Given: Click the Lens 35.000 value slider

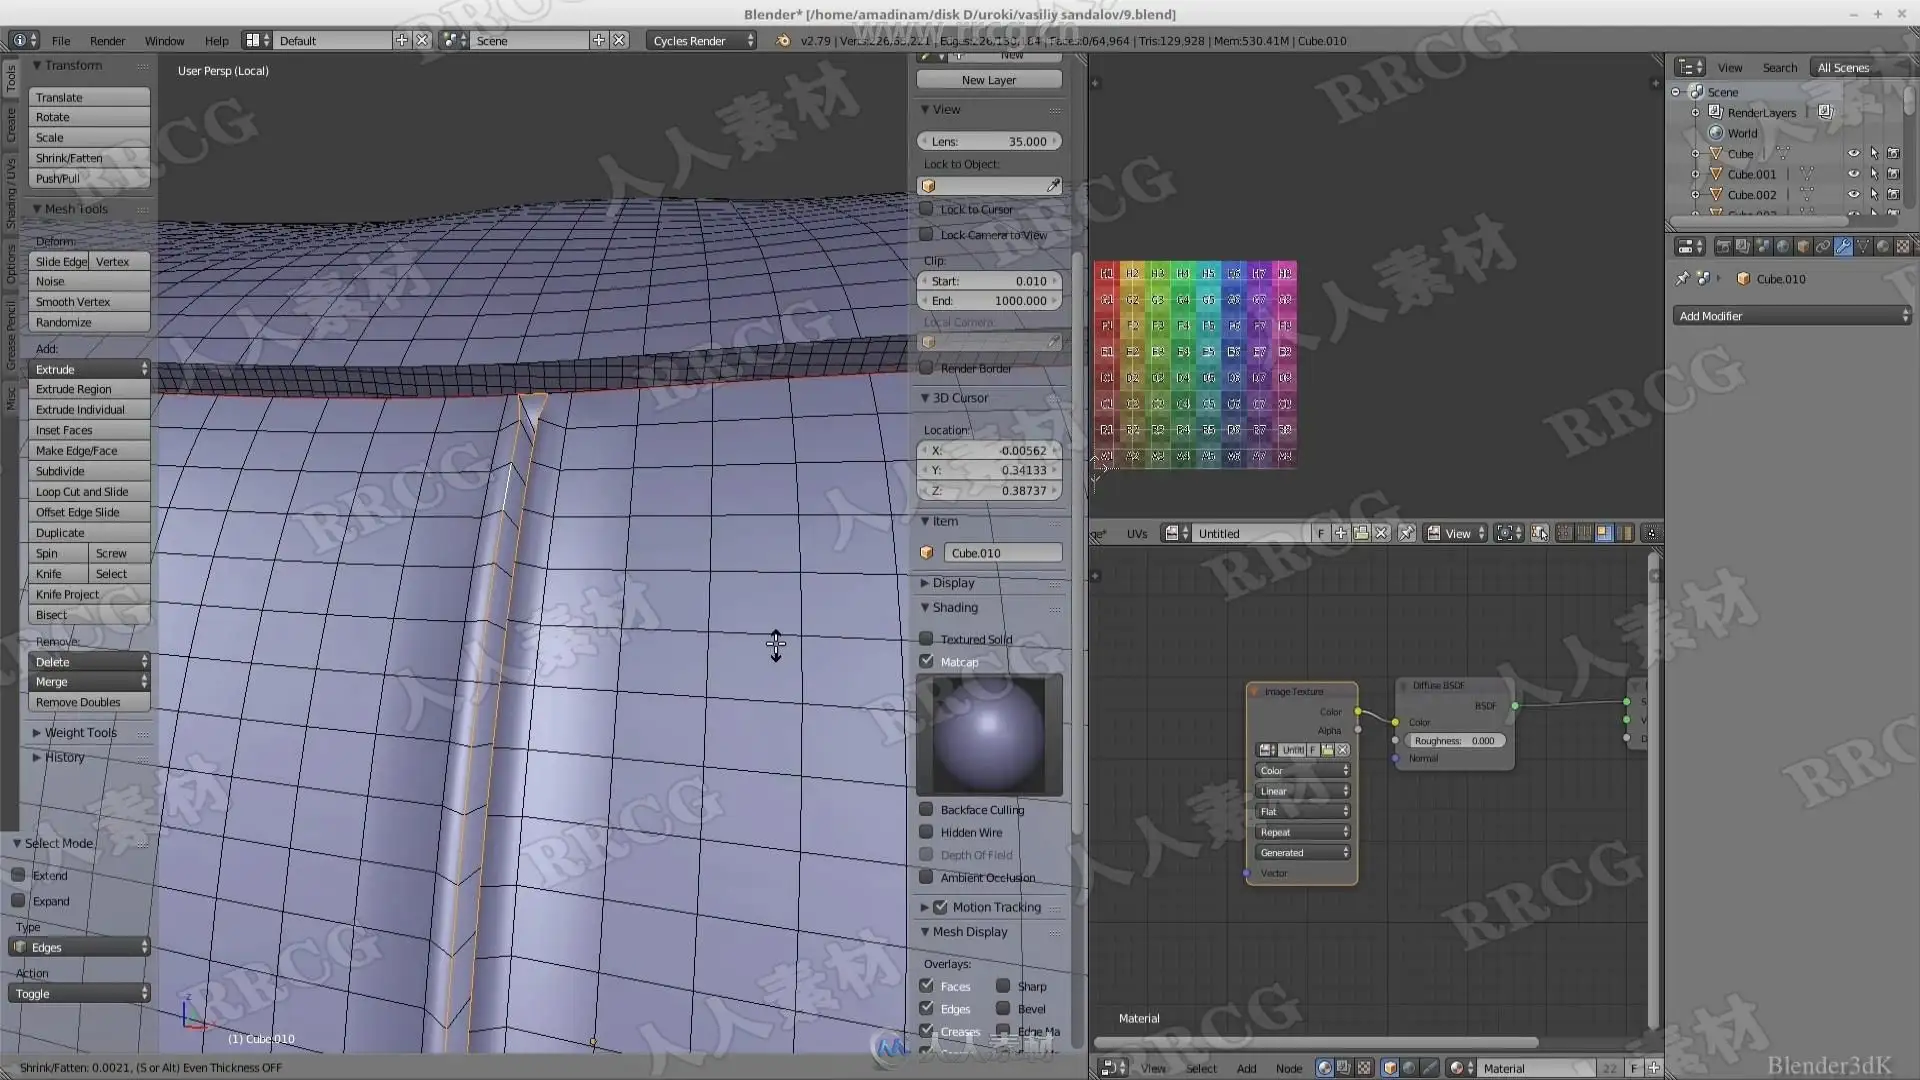Looking at the screenshot, I should pyautogui.click(x=988, y=142).
